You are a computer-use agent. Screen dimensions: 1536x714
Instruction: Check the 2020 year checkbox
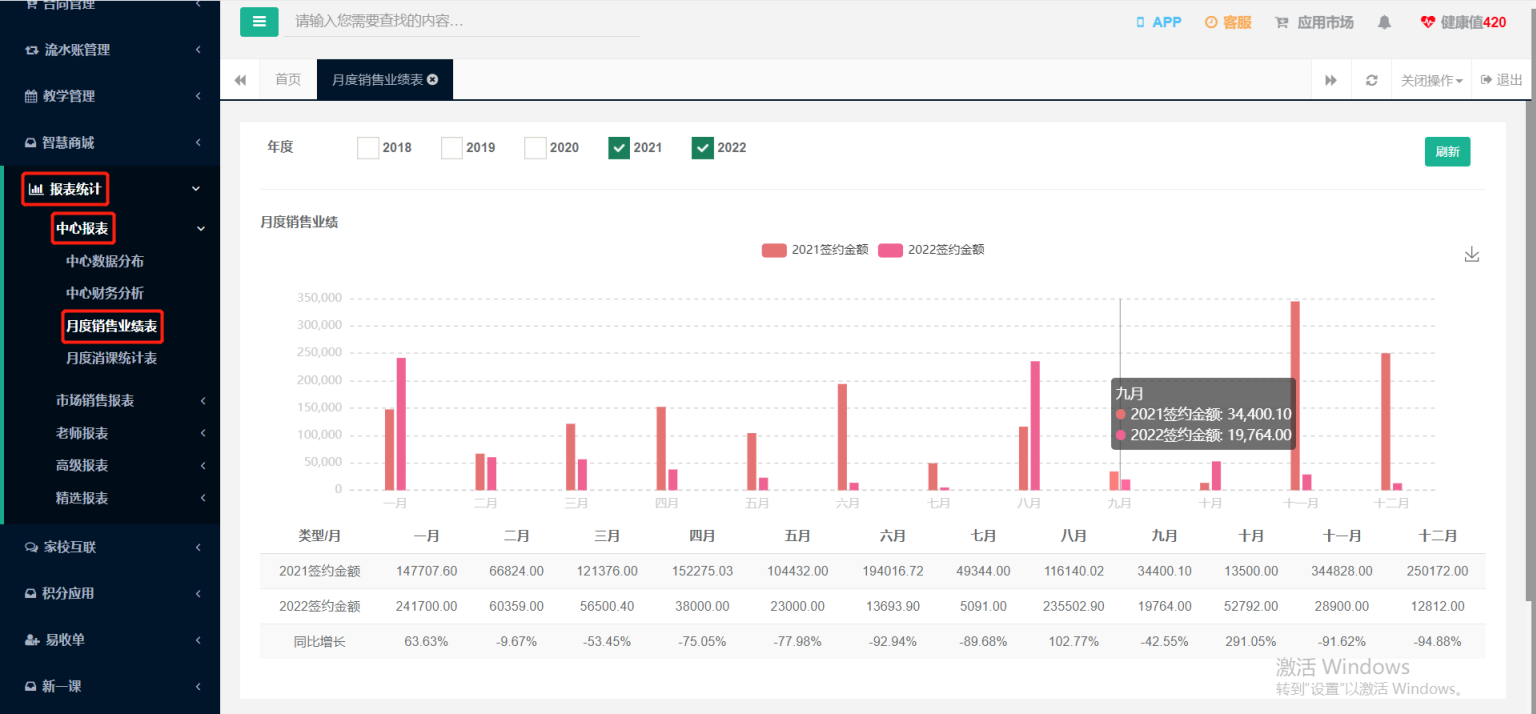pos(535,148)
